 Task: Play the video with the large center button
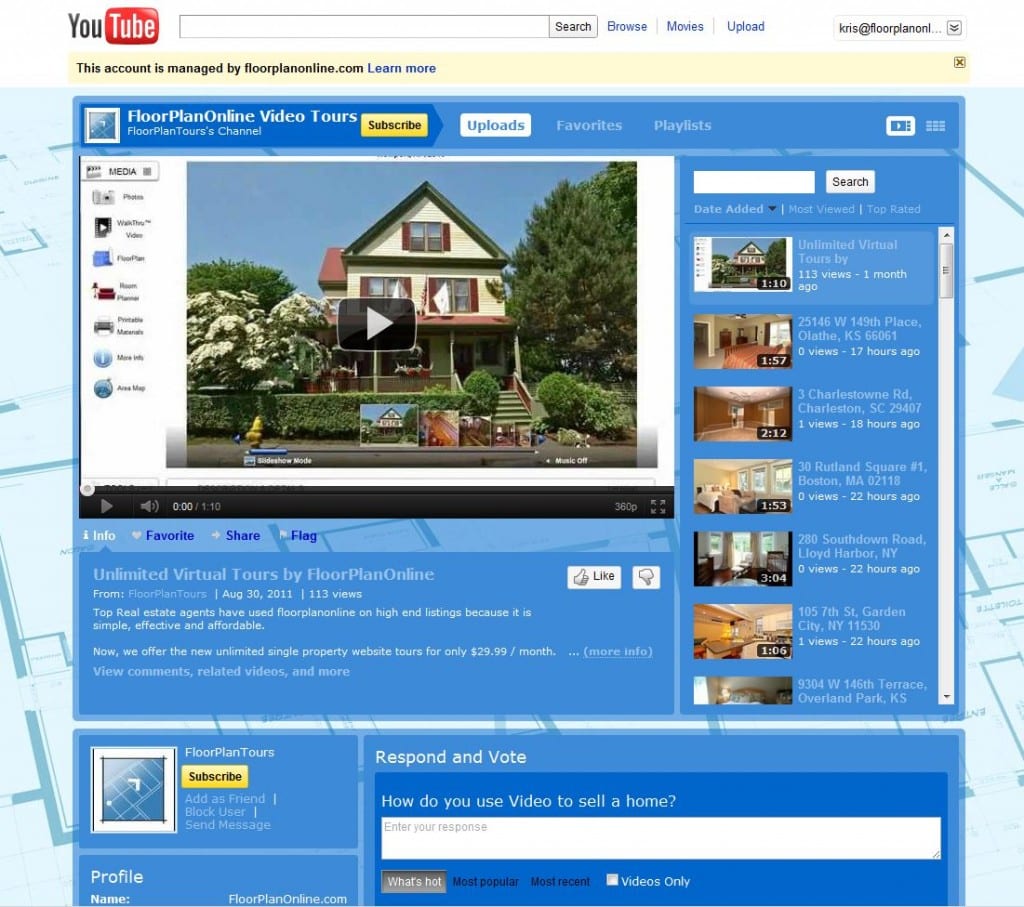click(x=377, y=324)
